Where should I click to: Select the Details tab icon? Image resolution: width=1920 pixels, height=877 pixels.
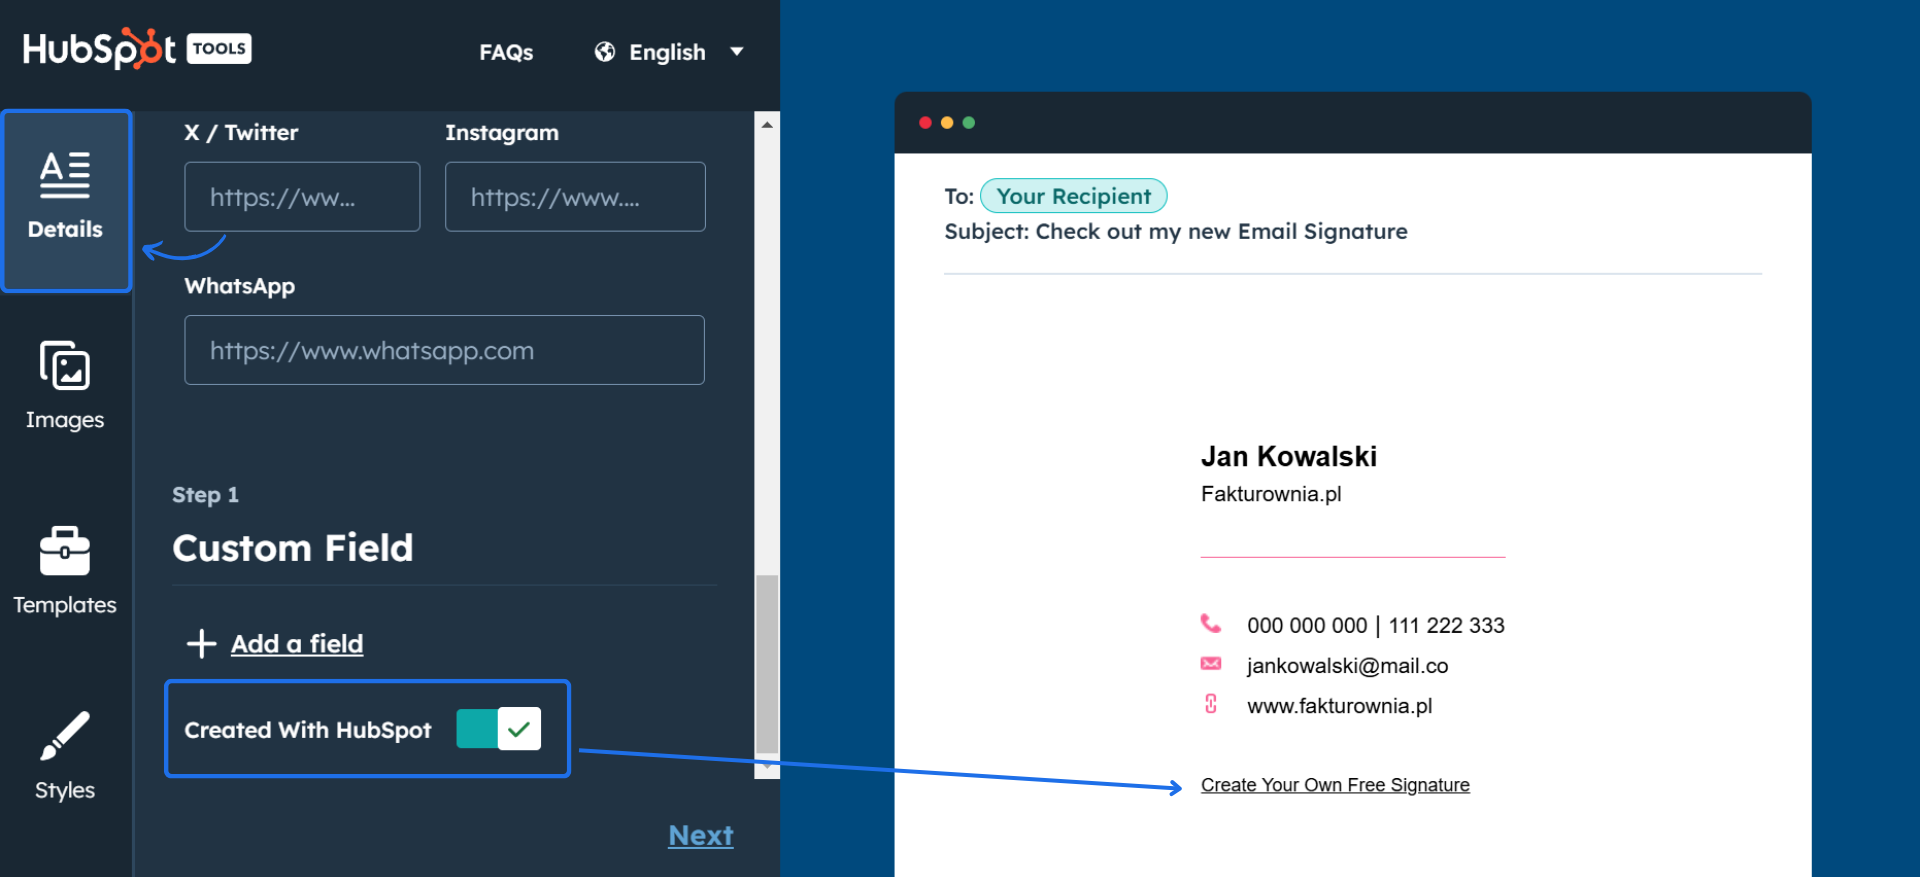pos(65,175)
